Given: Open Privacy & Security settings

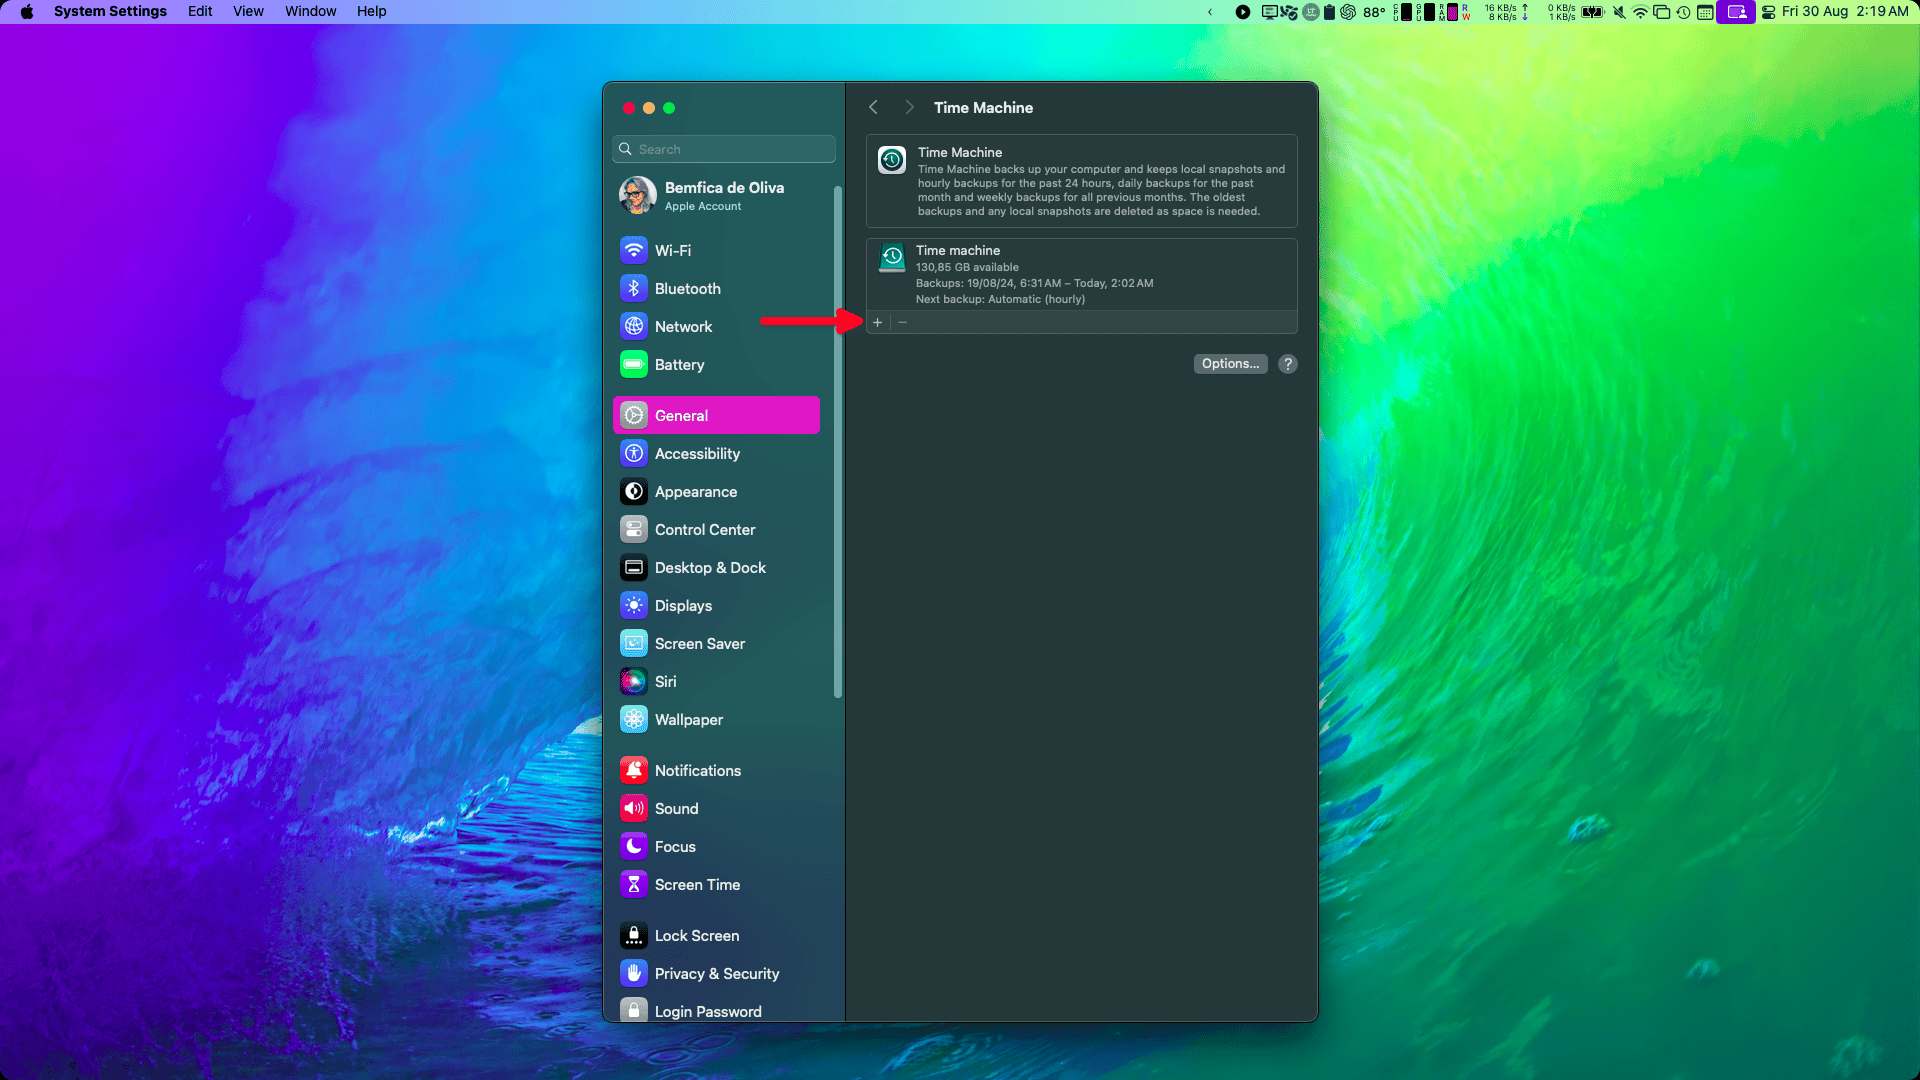Looking at the screenshot, I should pos(716,973).
